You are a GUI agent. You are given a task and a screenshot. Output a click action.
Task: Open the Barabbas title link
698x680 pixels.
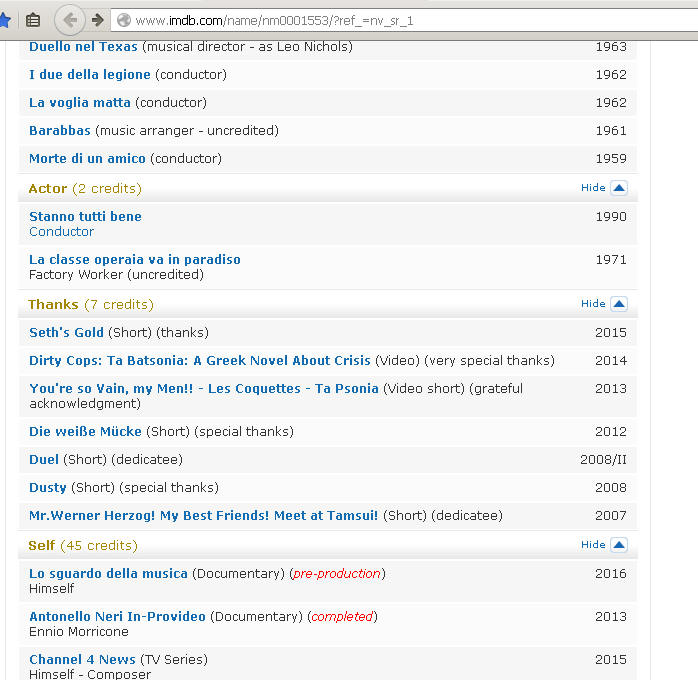(60, 131)
